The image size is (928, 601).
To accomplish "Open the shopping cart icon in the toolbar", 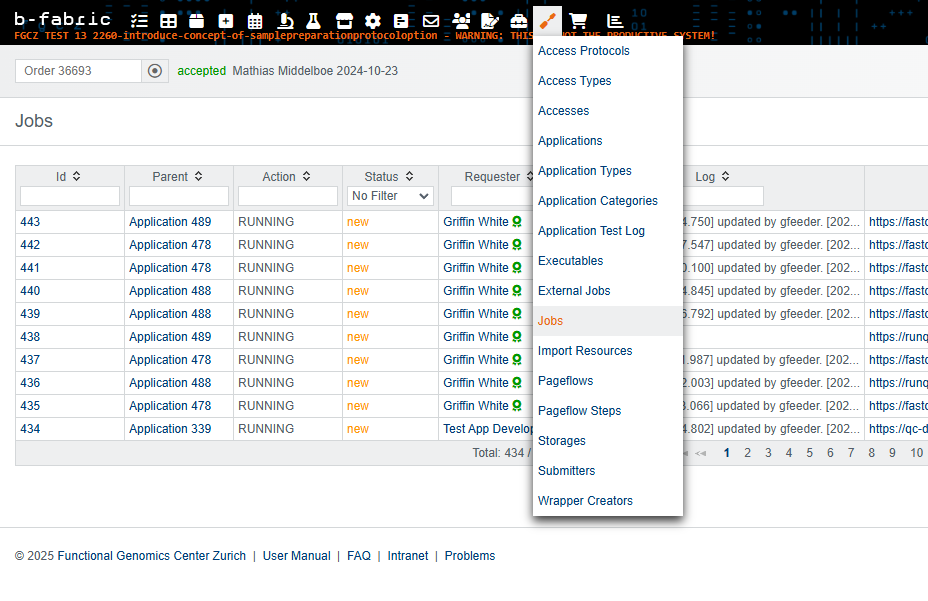I will 578,20.
